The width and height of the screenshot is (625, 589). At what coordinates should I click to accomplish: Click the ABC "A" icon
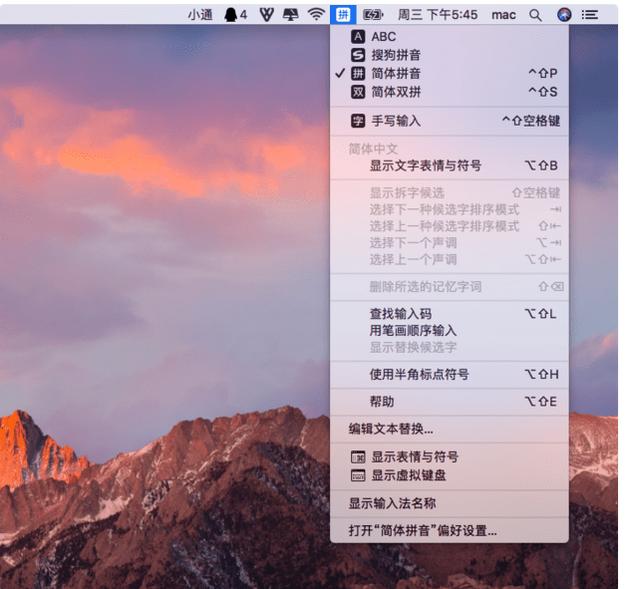358,37
